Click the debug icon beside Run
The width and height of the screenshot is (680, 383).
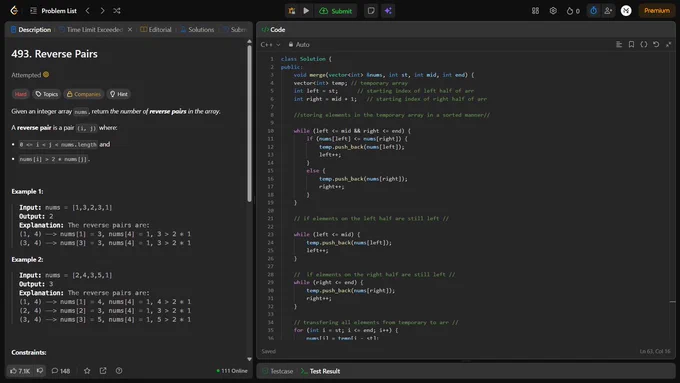pos(292,11)
